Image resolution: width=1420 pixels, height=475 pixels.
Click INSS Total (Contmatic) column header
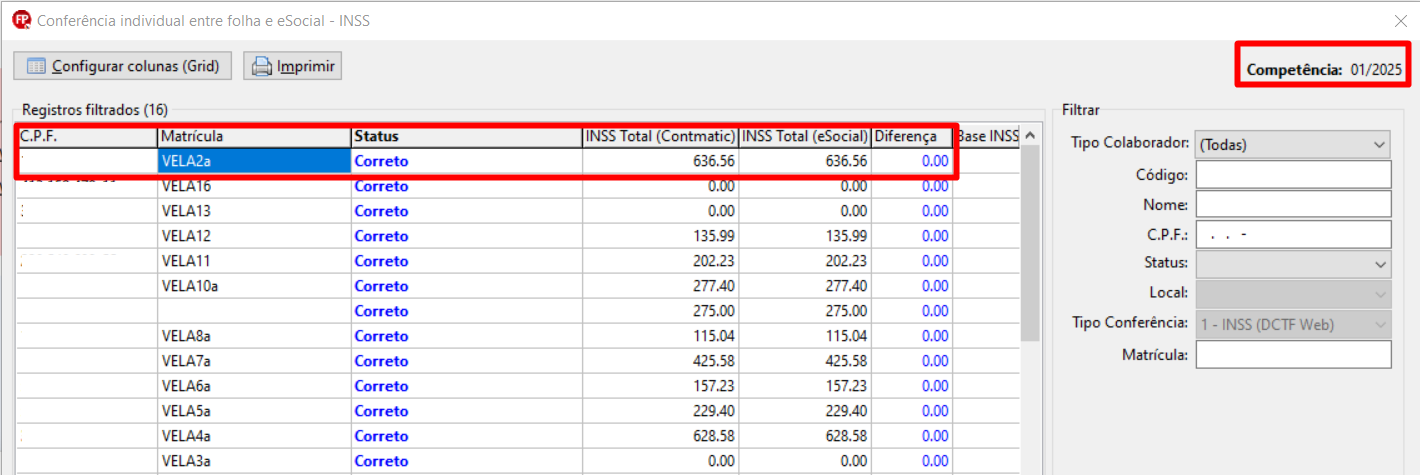661,136
